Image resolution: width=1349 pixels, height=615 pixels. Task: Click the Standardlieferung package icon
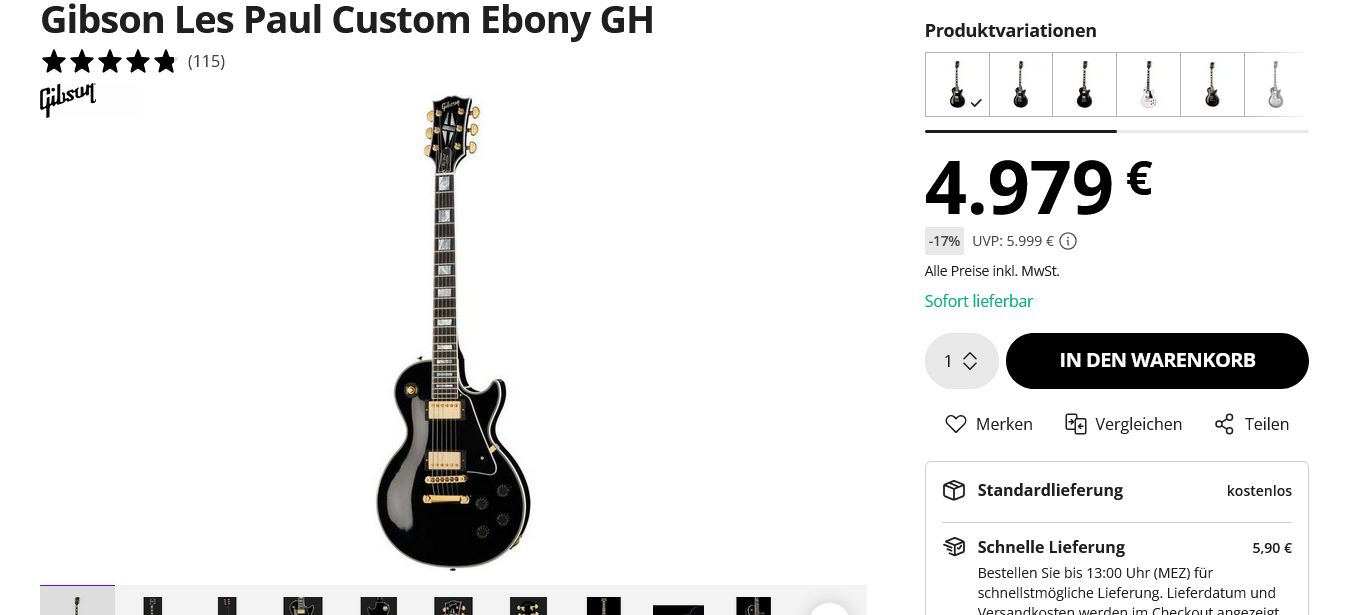click(x=954, y=490)
